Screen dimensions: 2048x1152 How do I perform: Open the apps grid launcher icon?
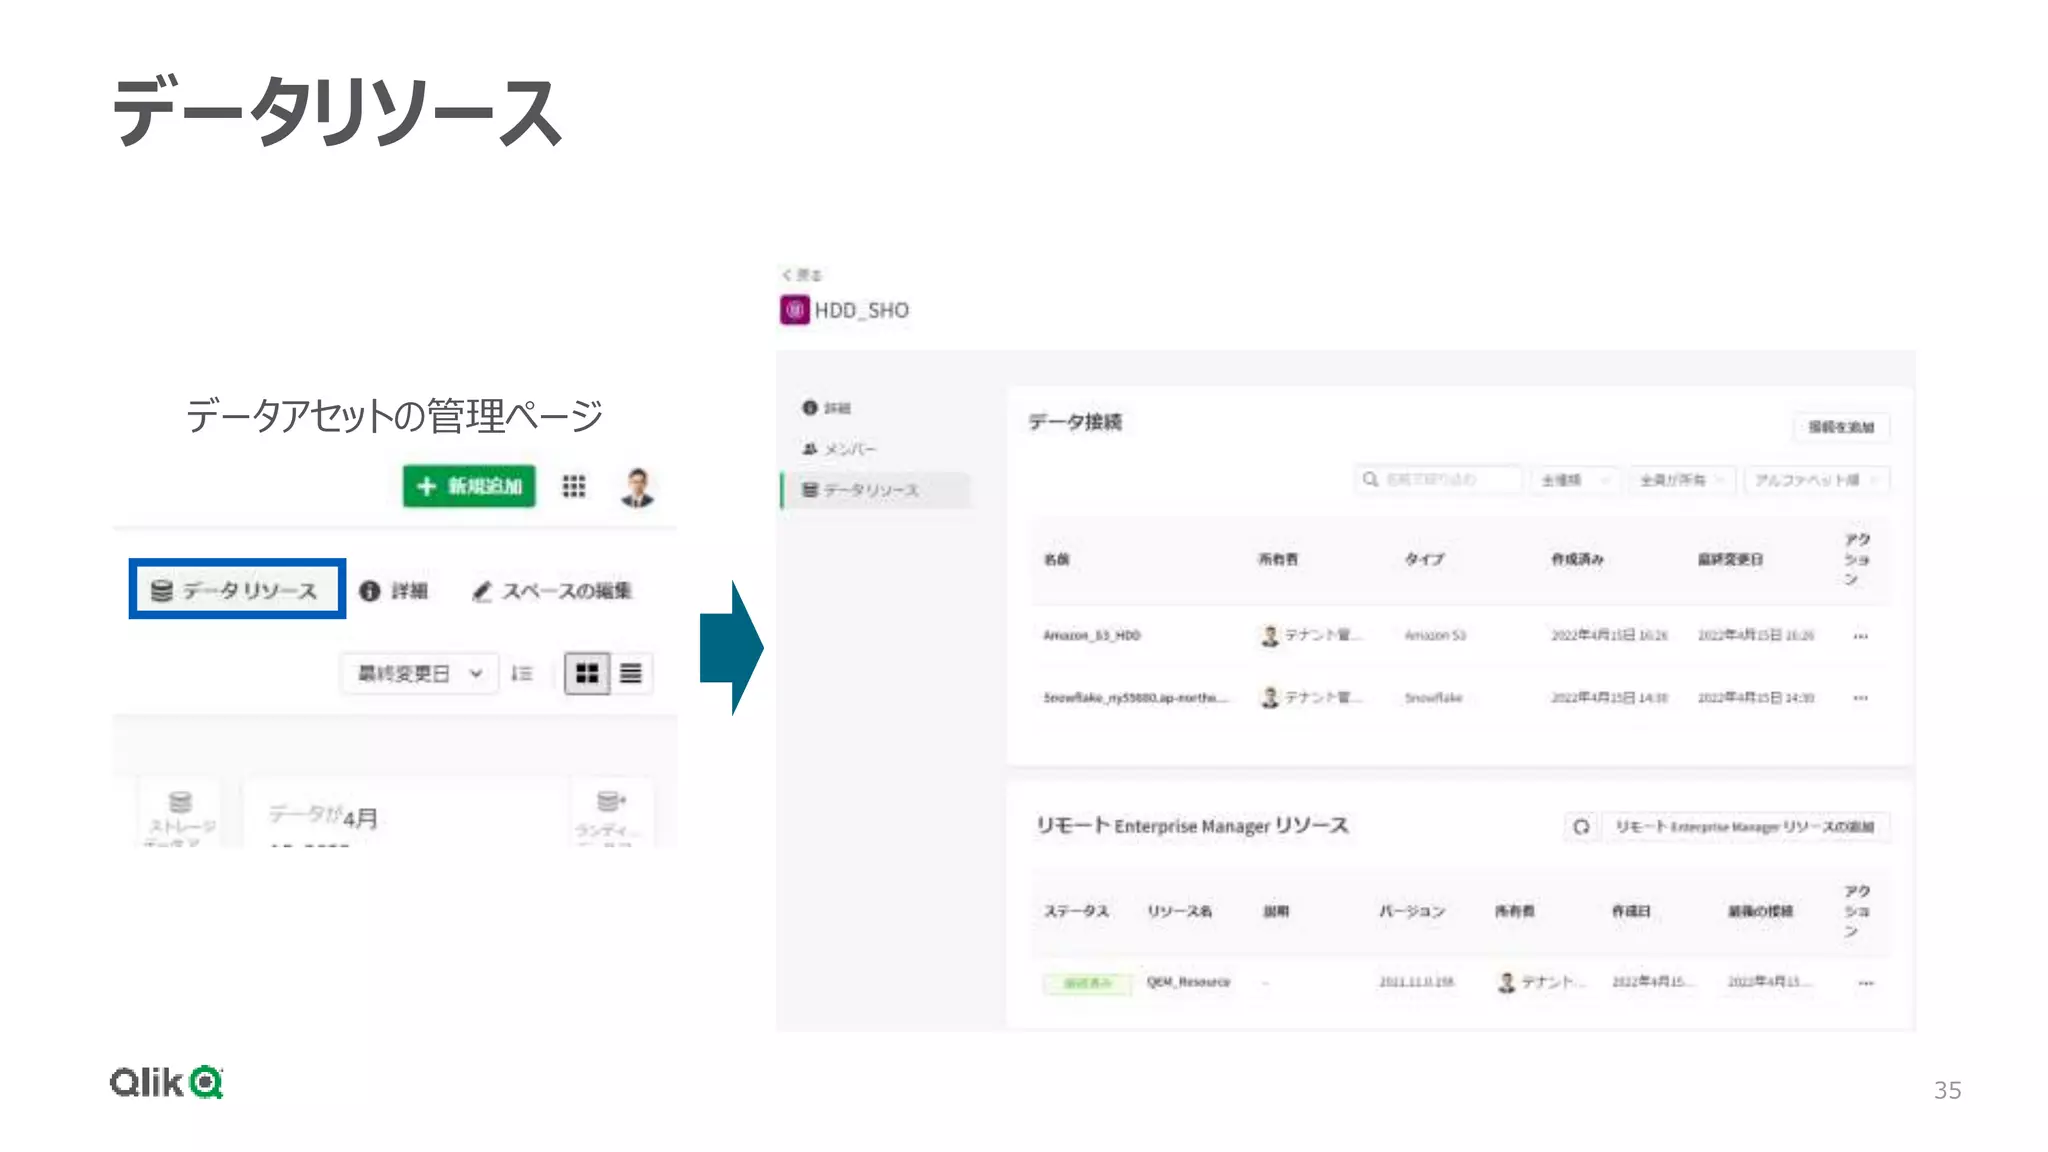tap(573, 486)
